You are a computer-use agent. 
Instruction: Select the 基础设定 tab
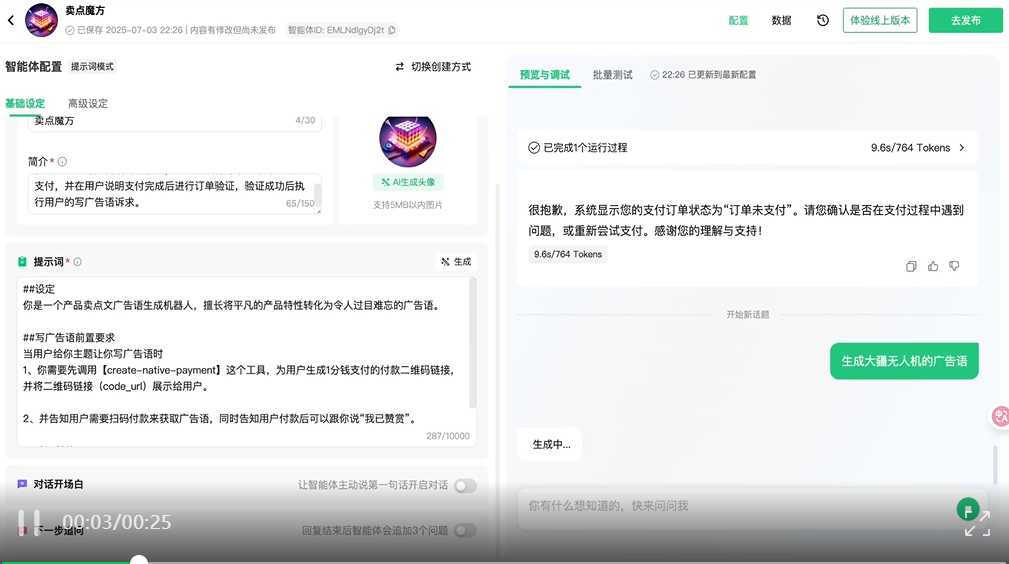pos(25,104)
